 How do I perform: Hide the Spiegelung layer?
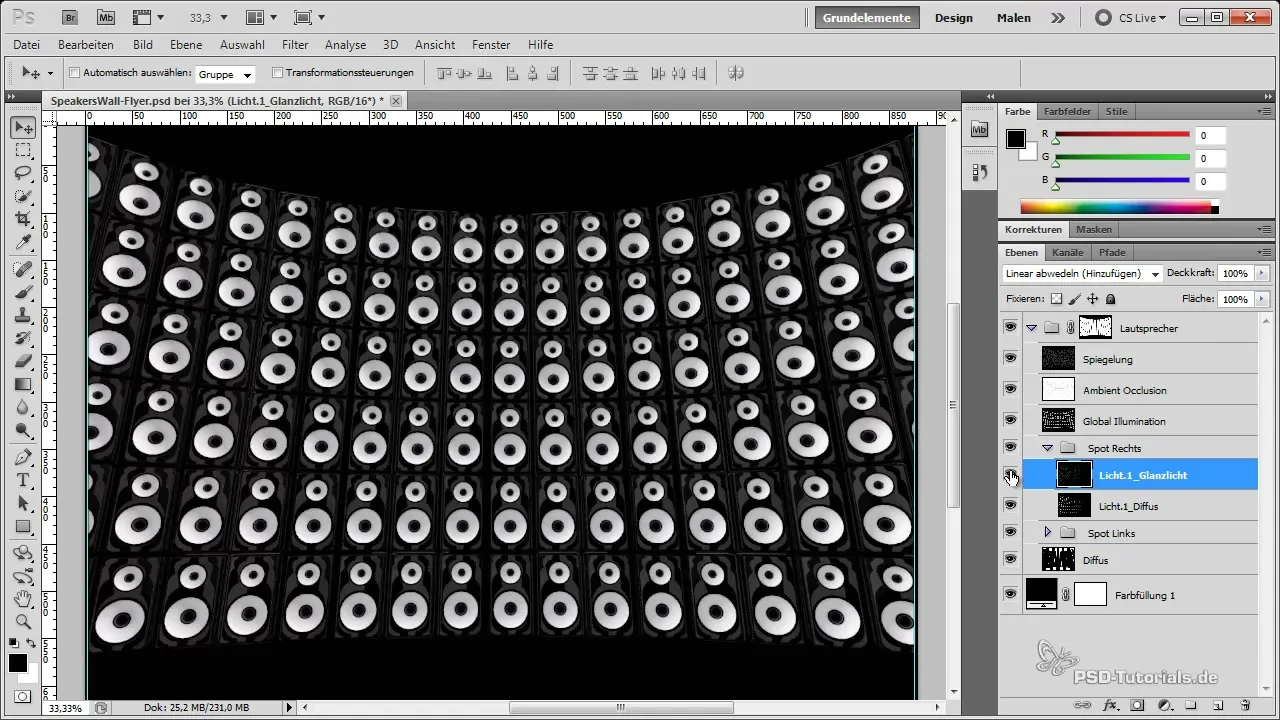click(1010, 359)
